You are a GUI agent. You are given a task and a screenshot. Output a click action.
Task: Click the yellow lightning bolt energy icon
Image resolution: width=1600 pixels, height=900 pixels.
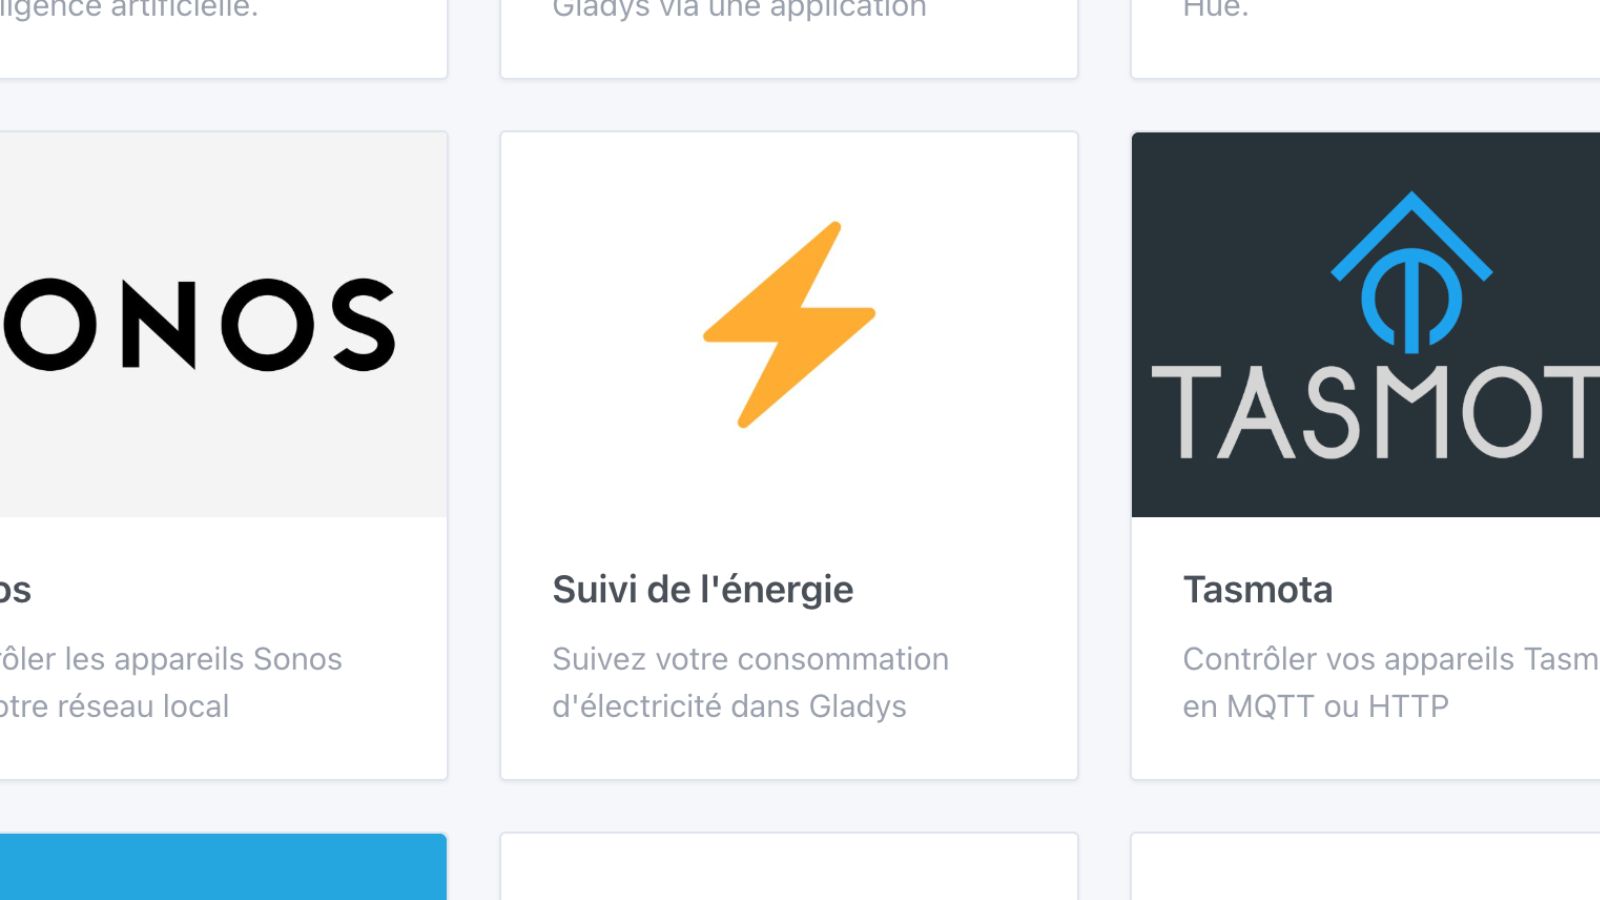[789, 324]
